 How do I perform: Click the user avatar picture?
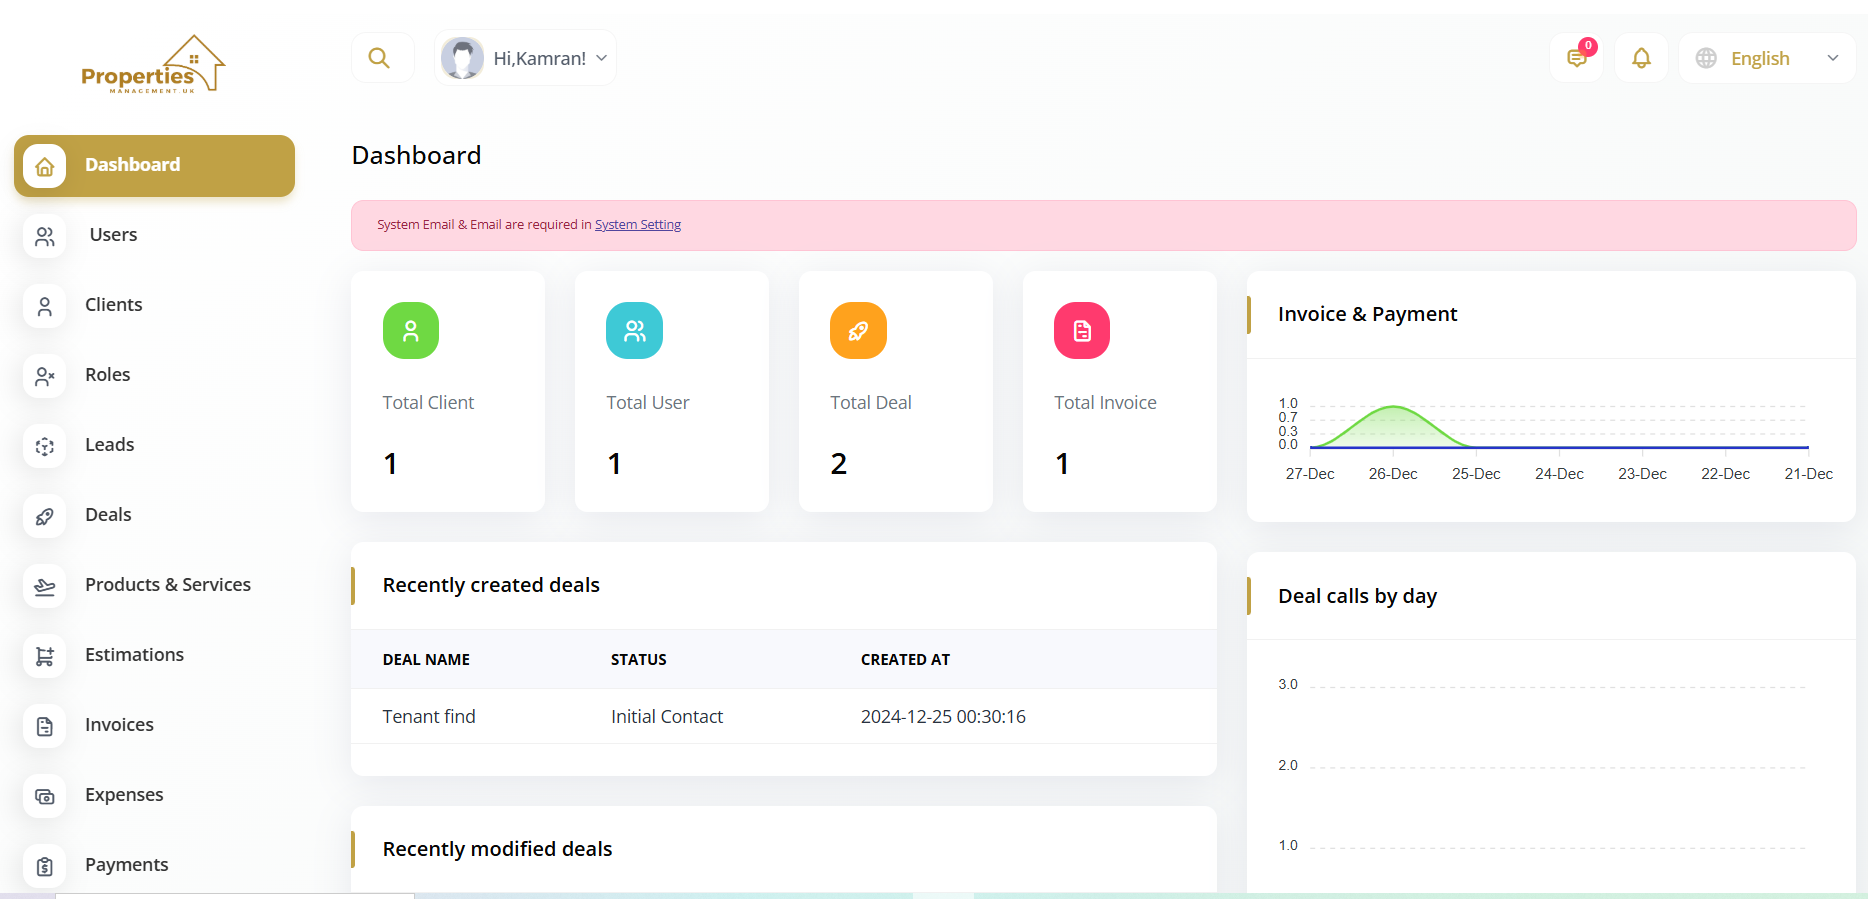point(463,58)
